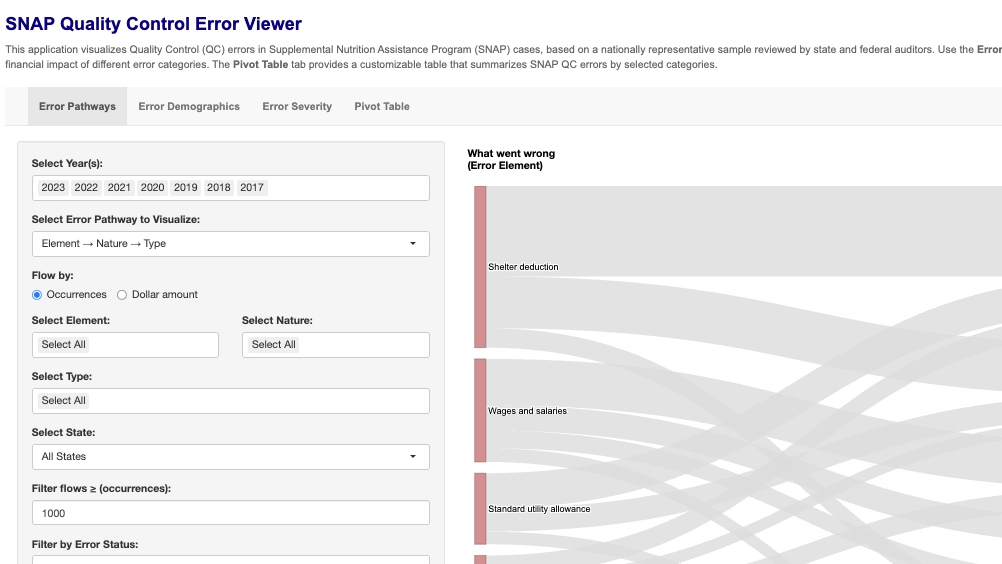The image size is (1002, 564).
Task: Choose the Dollar amount flow option
Action: click(x=123, y=295)
